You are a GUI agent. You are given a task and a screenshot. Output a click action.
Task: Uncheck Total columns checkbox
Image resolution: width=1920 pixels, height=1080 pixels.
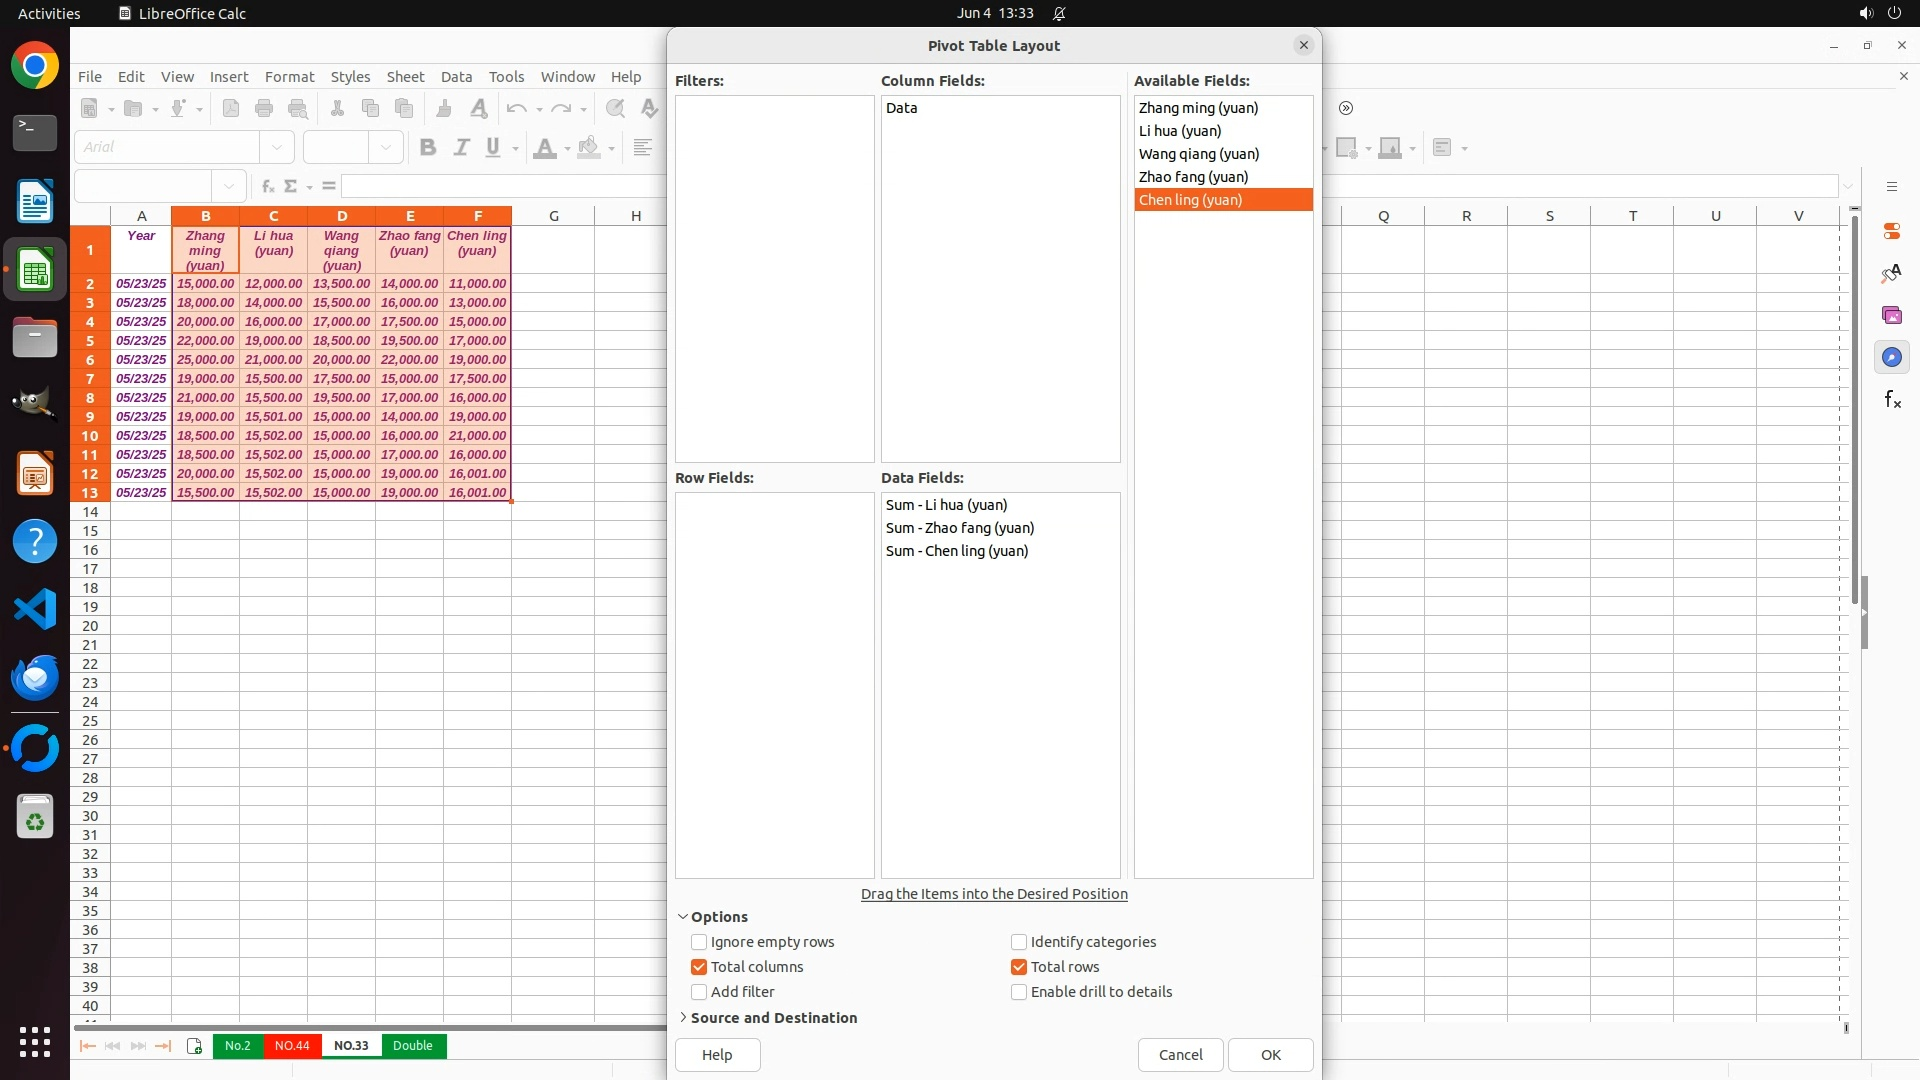click(699, 967)
